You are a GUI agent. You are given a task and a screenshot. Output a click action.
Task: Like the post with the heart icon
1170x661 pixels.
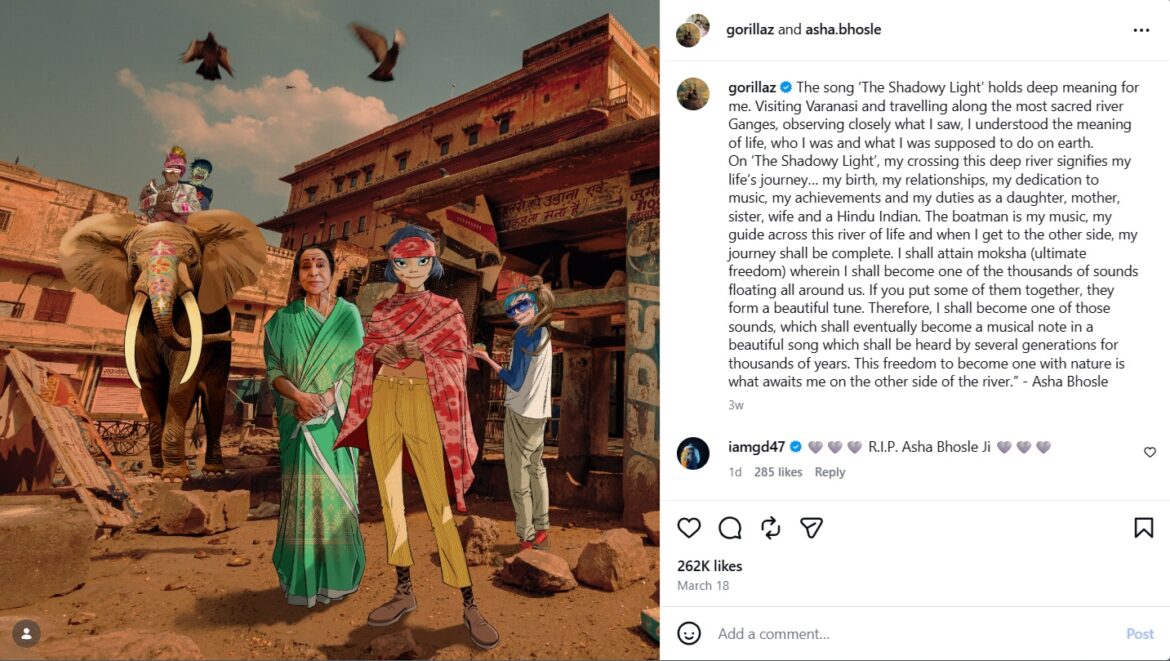(689, 528)
